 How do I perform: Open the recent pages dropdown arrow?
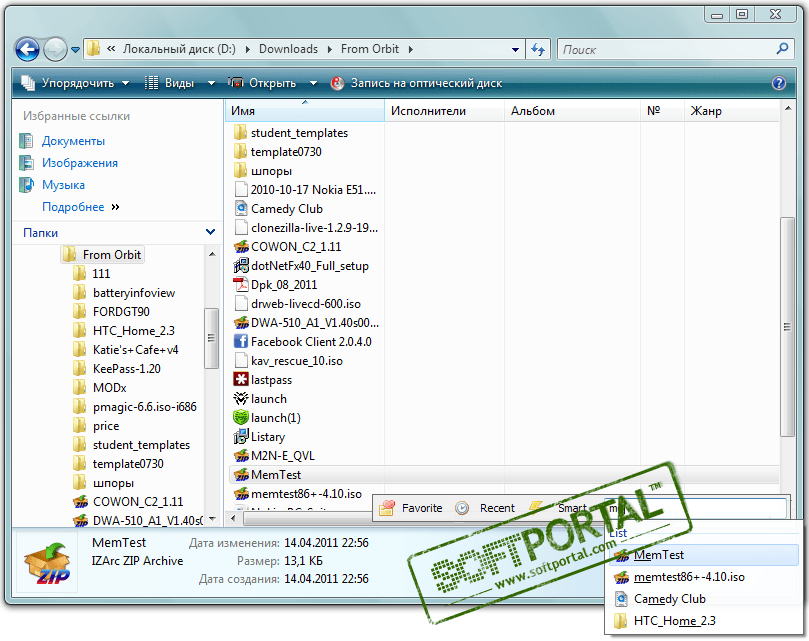point(75,50)
